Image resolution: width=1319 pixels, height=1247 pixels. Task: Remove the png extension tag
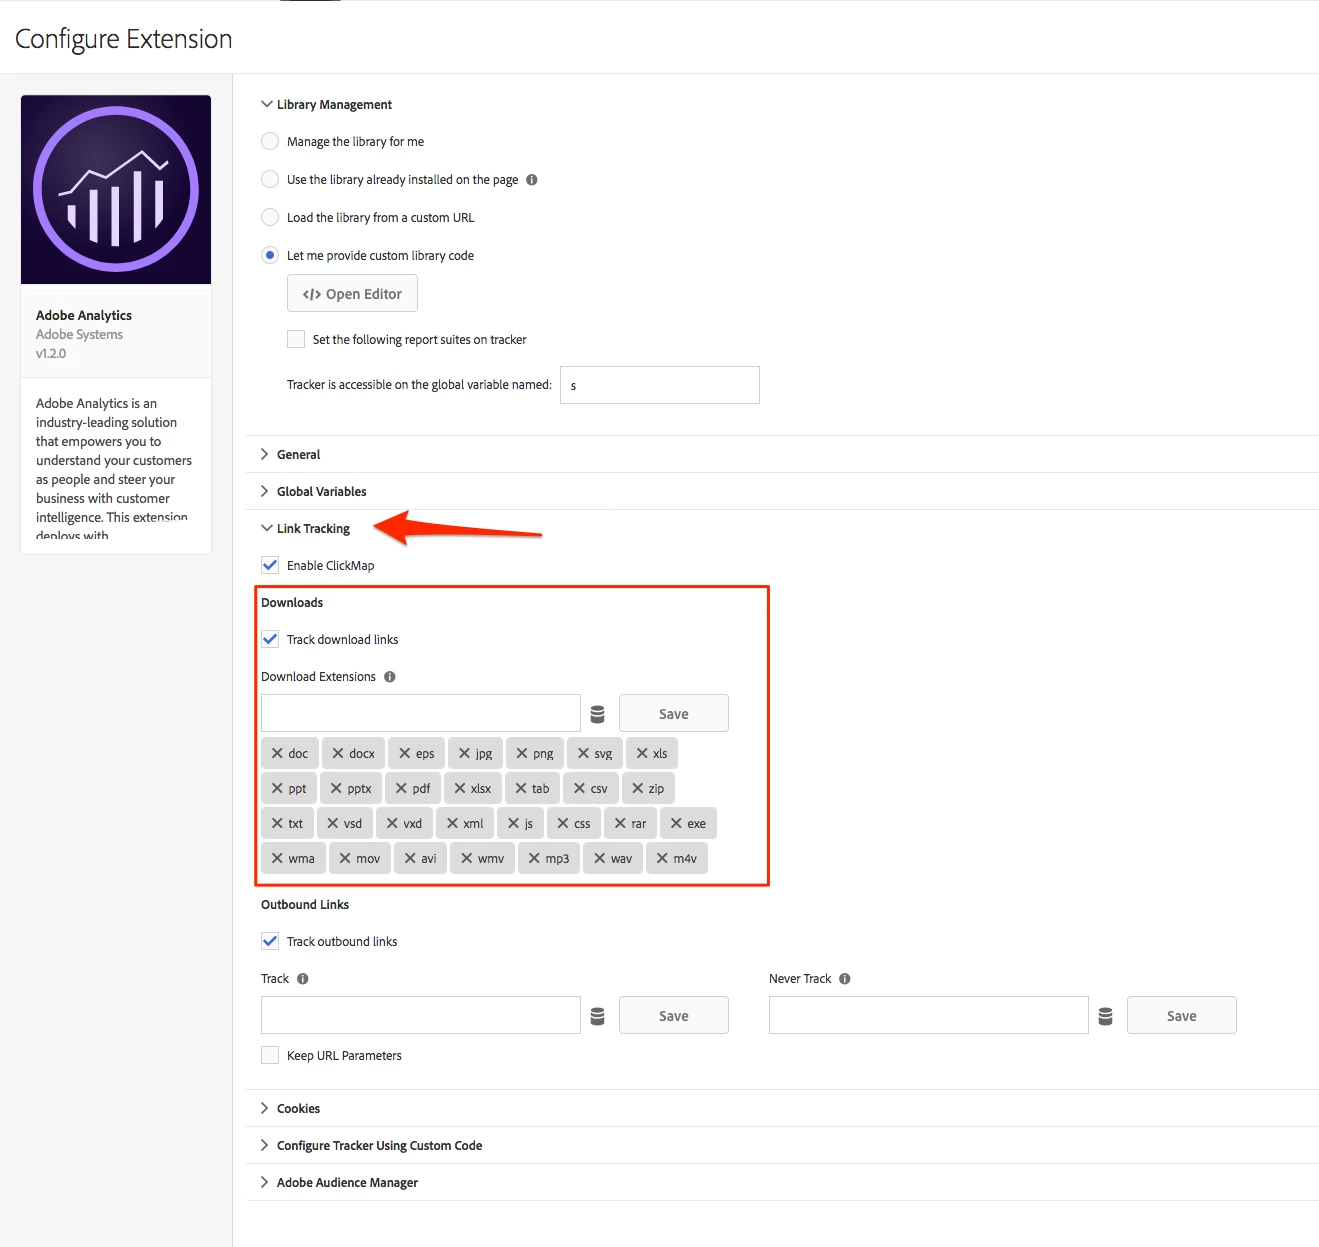(x=522, y=753)
